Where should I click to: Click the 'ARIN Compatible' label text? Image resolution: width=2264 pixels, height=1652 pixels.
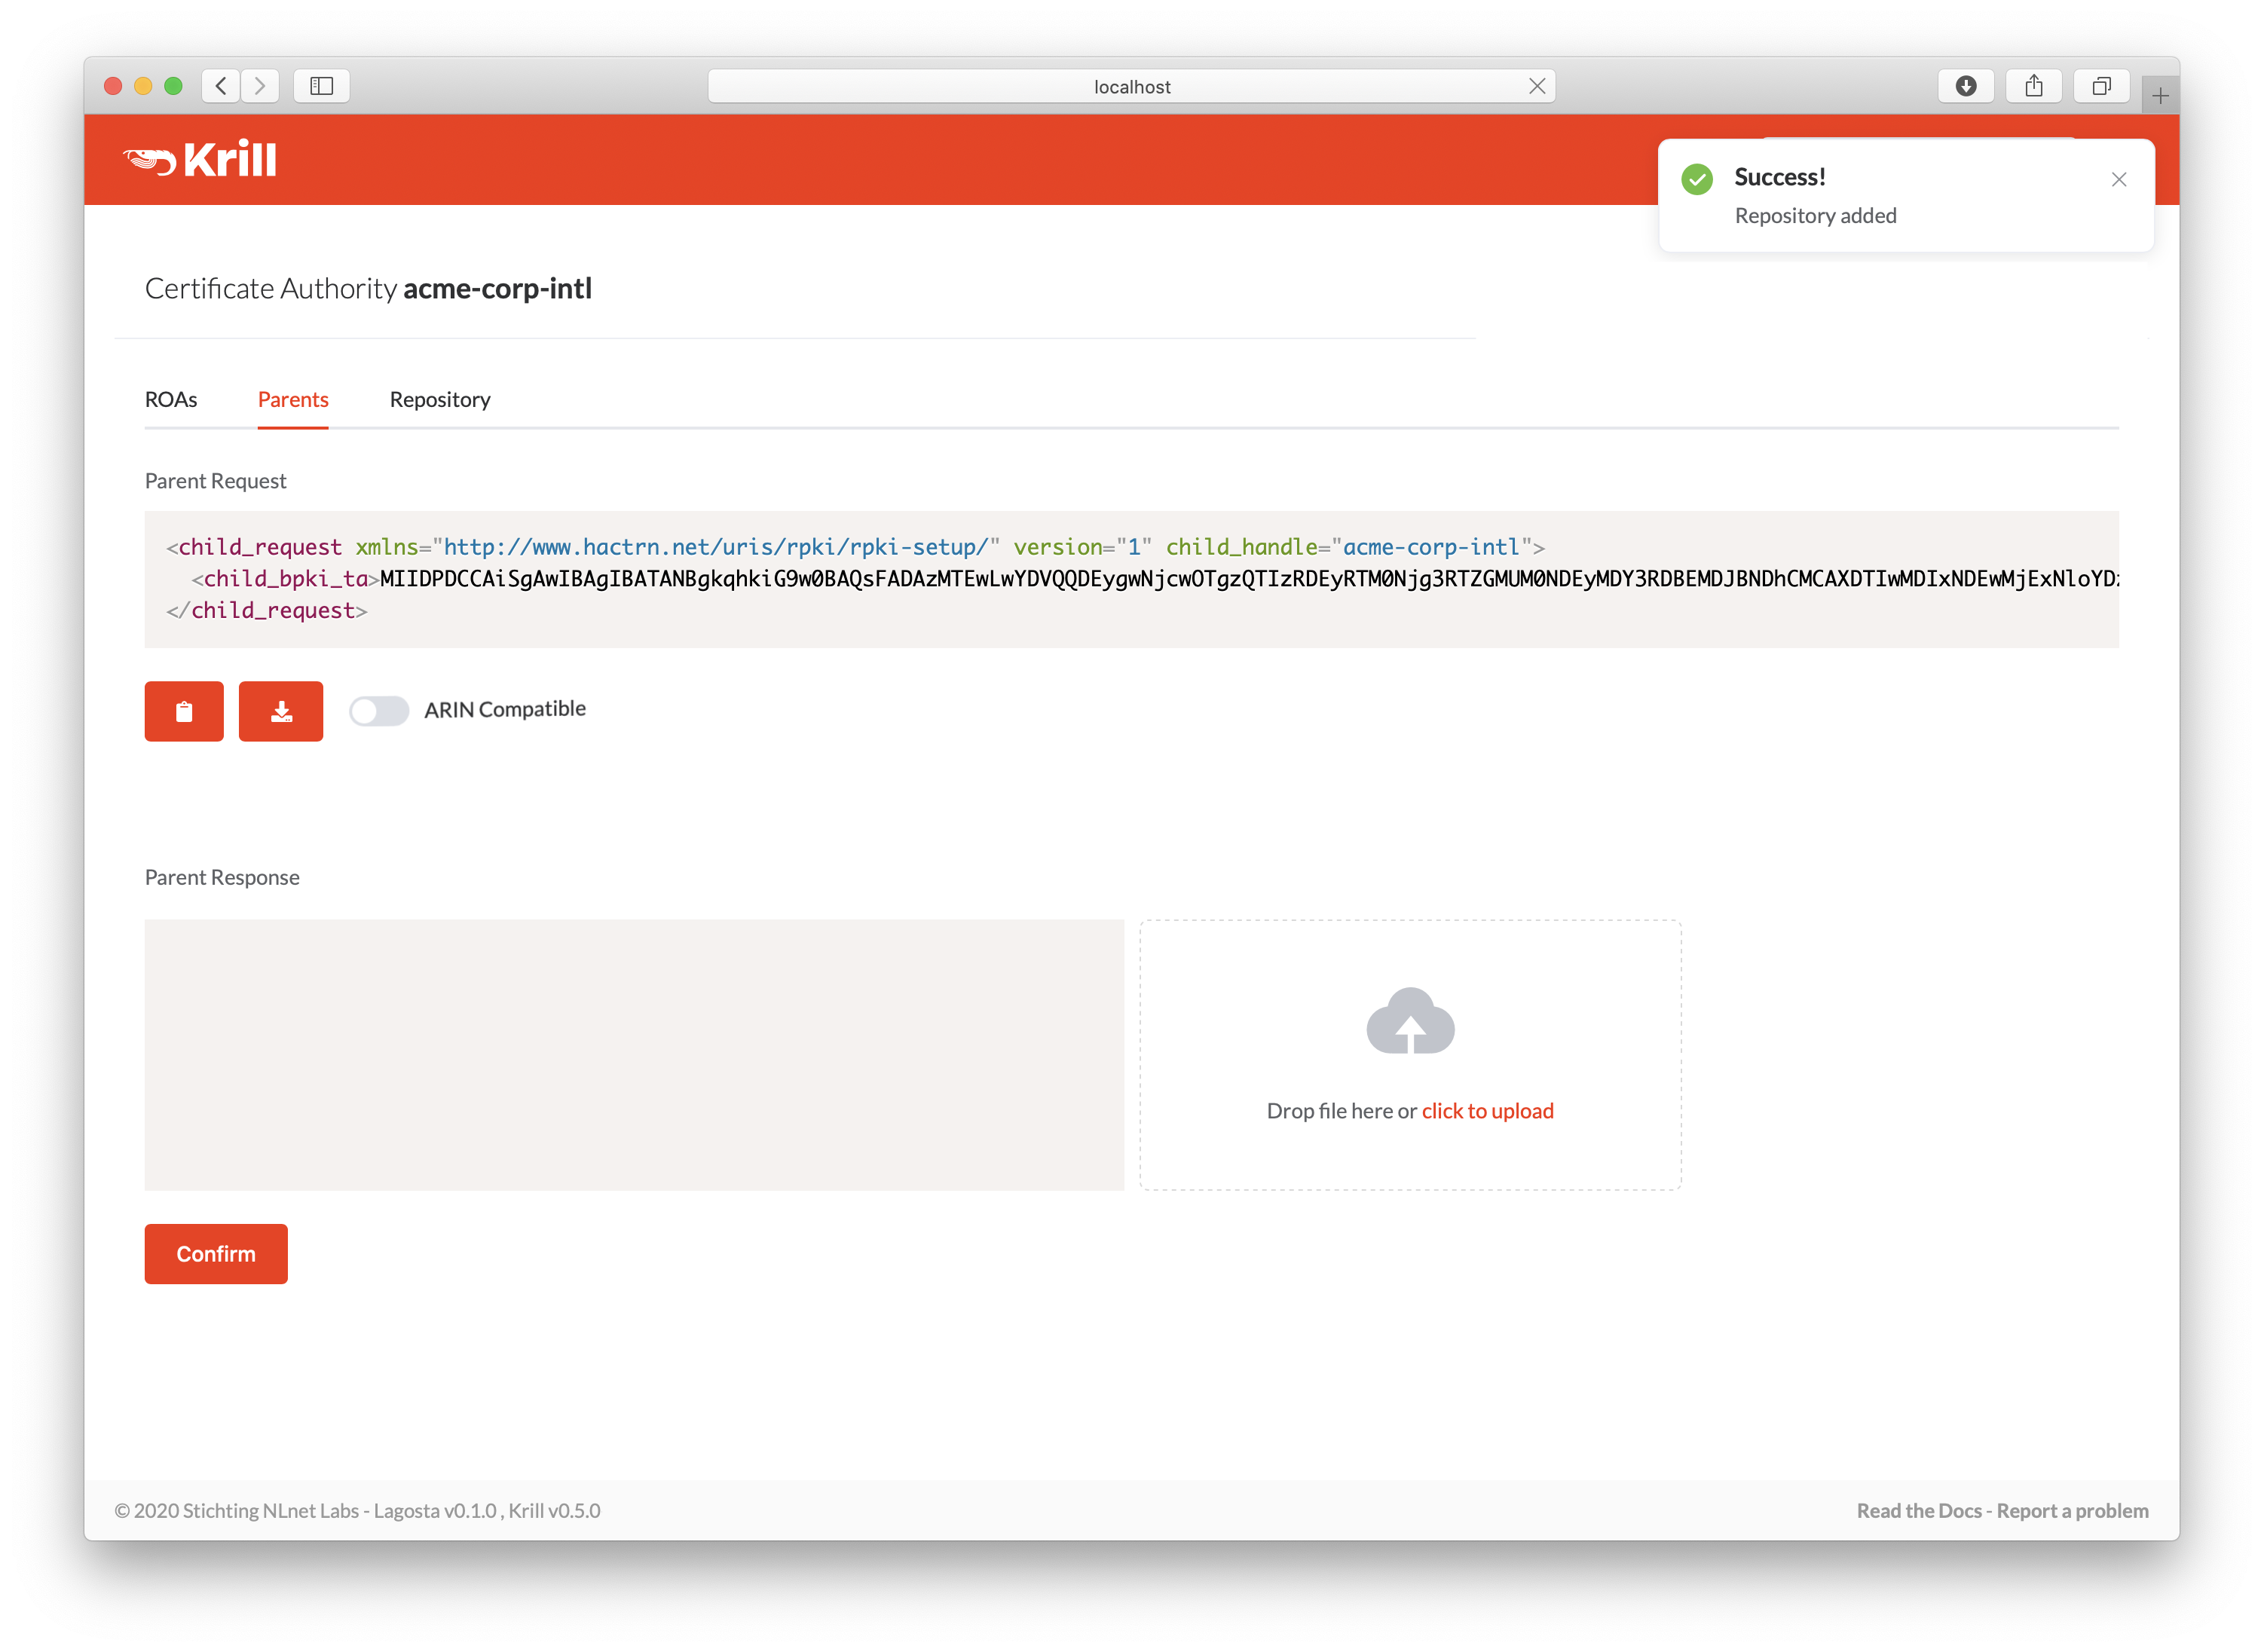tap(505, 709)
